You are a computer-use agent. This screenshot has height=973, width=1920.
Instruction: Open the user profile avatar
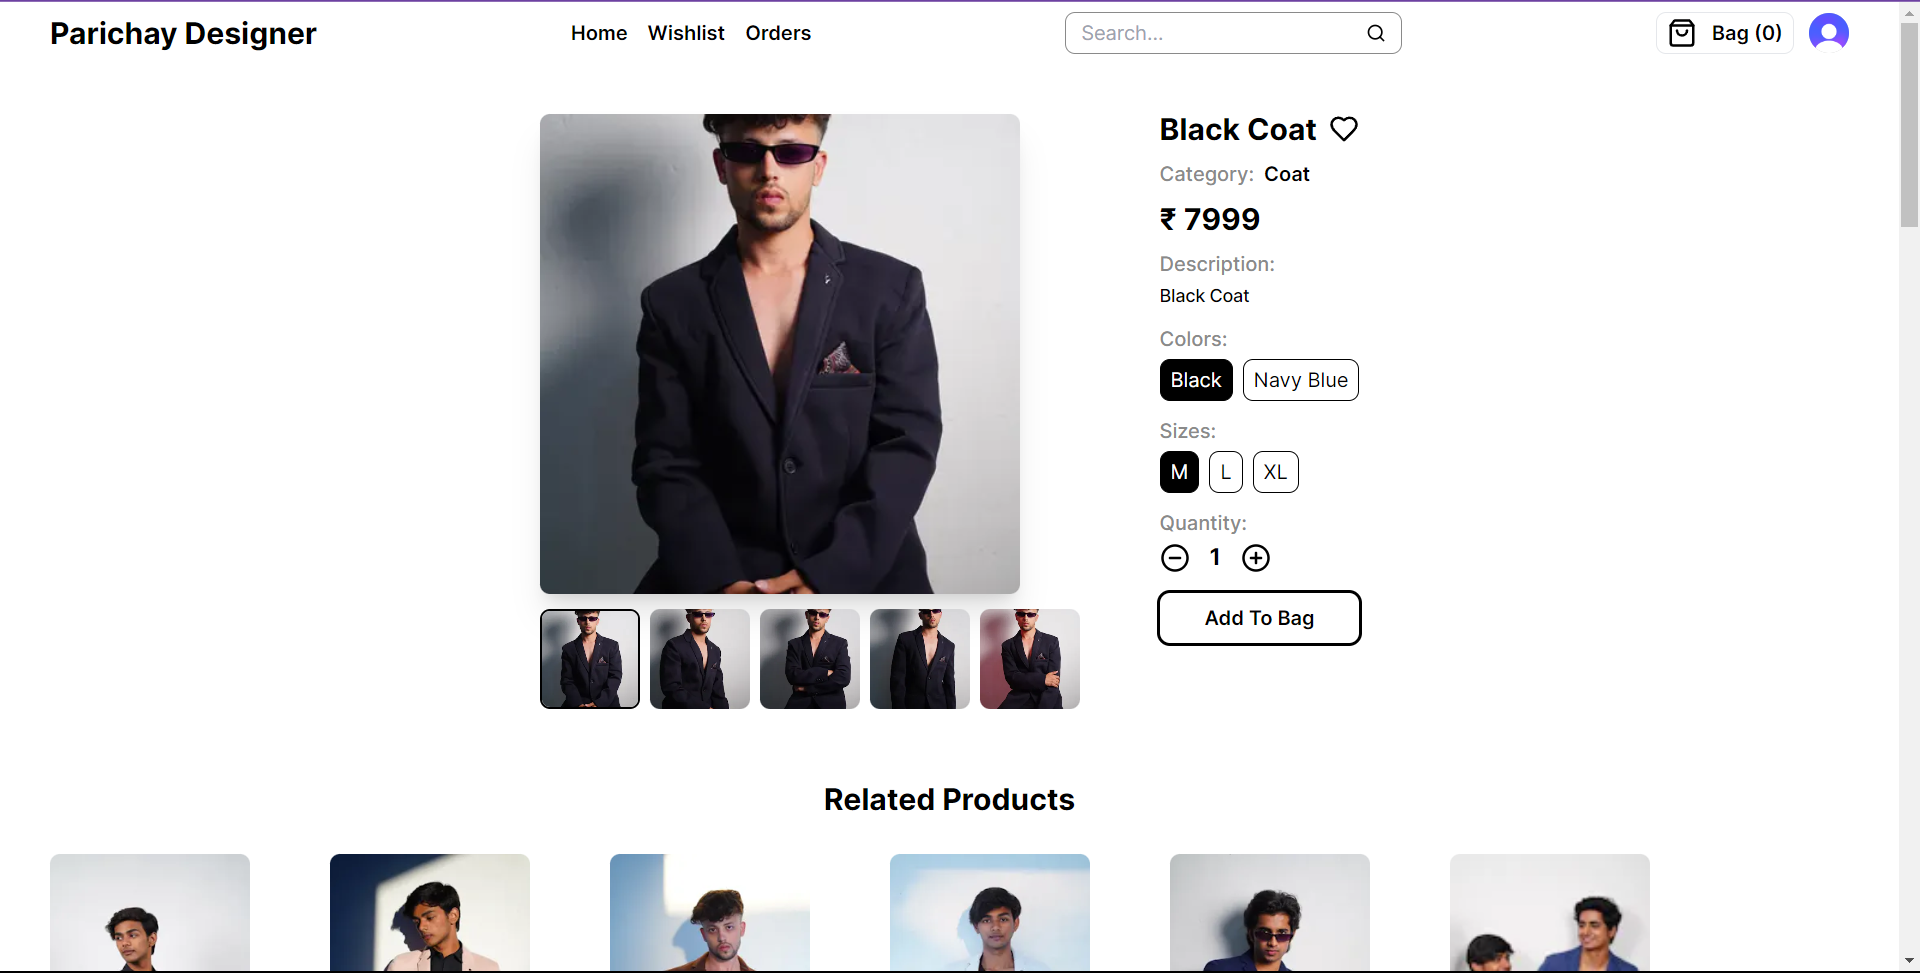coord(1828,33)
